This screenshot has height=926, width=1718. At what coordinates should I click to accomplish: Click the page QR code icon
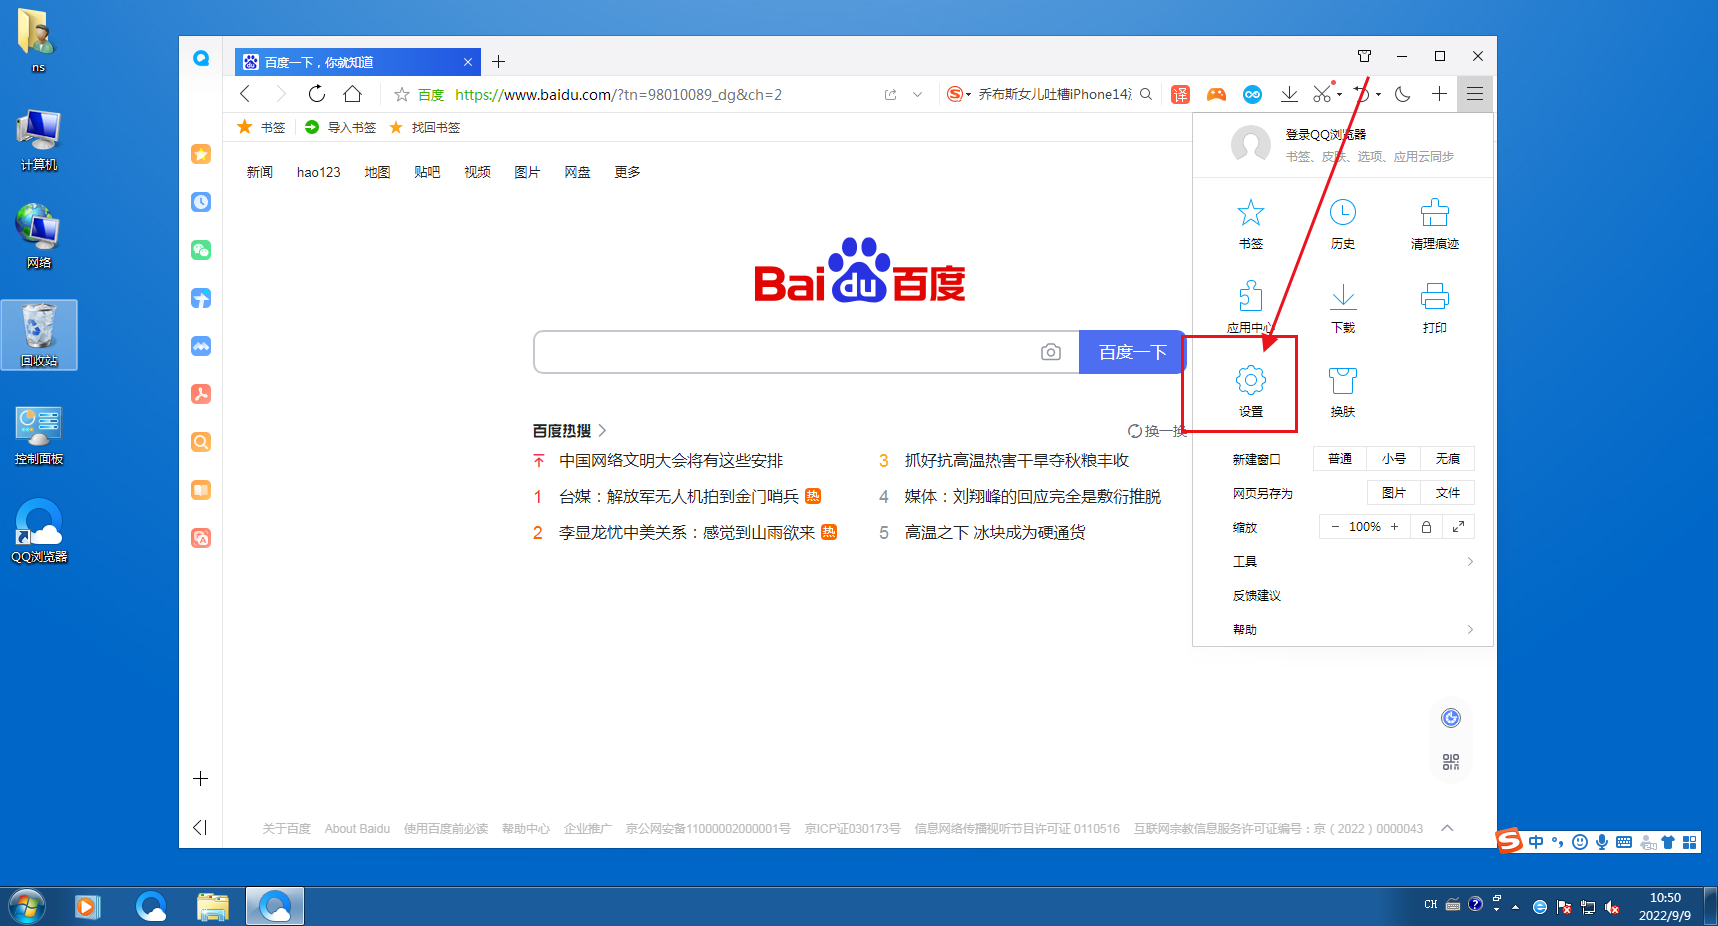tap(1451, 762)
